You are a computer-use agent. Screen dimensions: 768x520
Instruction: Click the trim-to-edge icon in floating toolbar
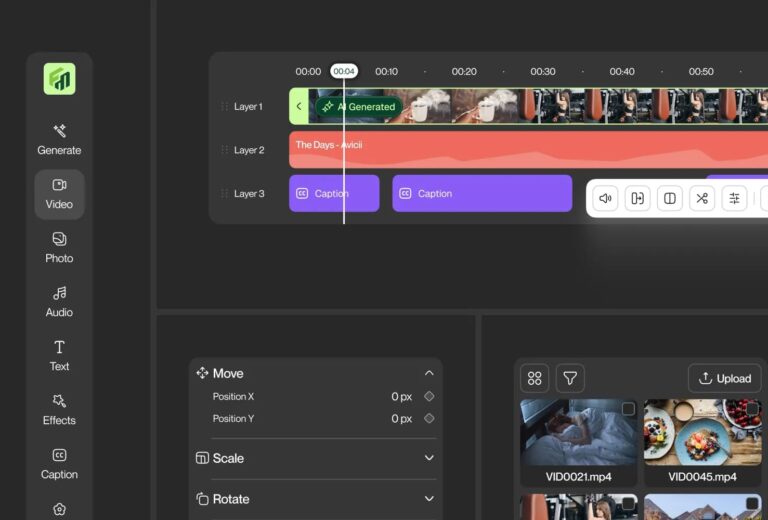(637, 198)
